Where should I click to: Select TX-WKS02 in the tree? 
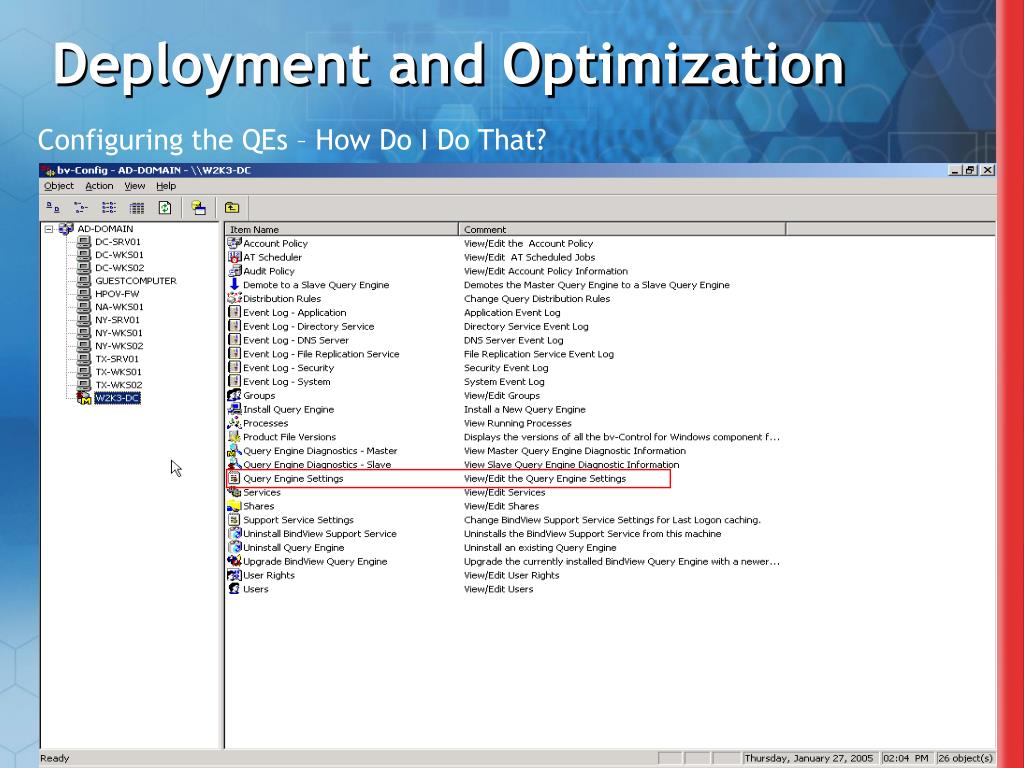click(x=118, y=385)
